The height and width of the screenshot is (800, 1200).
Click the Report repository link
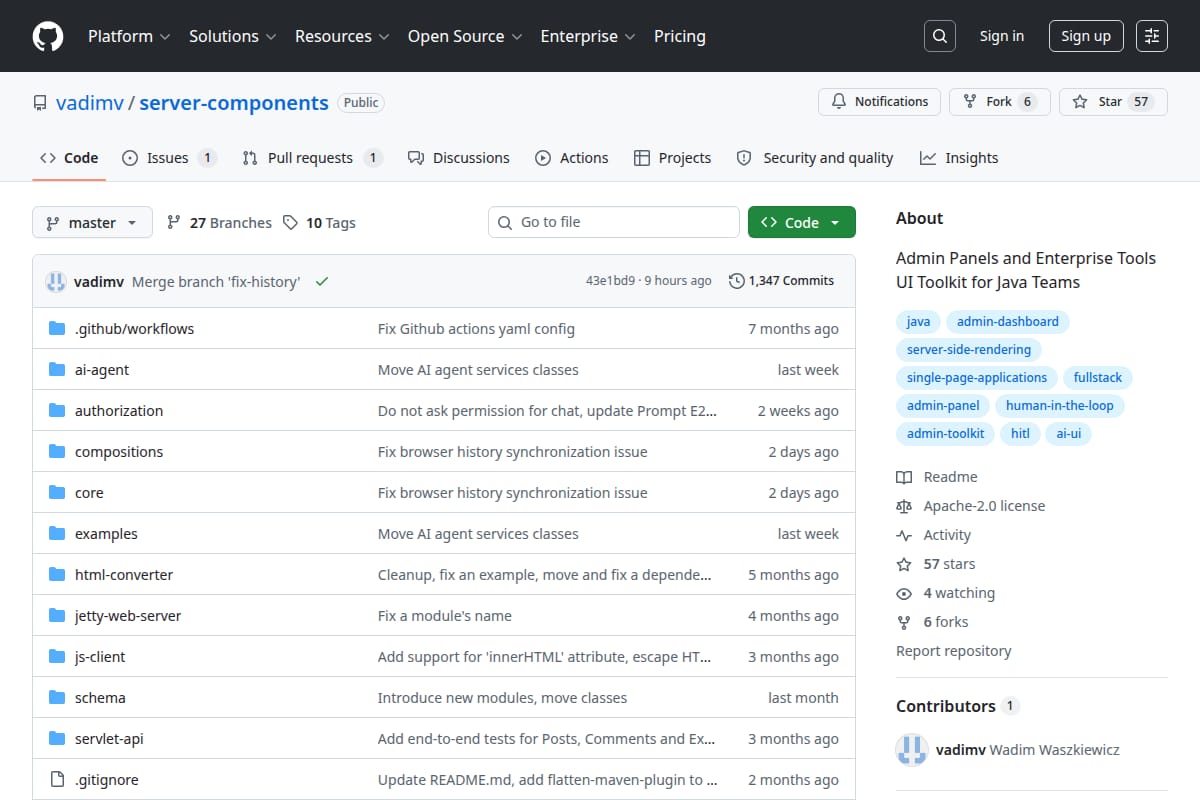954,651
